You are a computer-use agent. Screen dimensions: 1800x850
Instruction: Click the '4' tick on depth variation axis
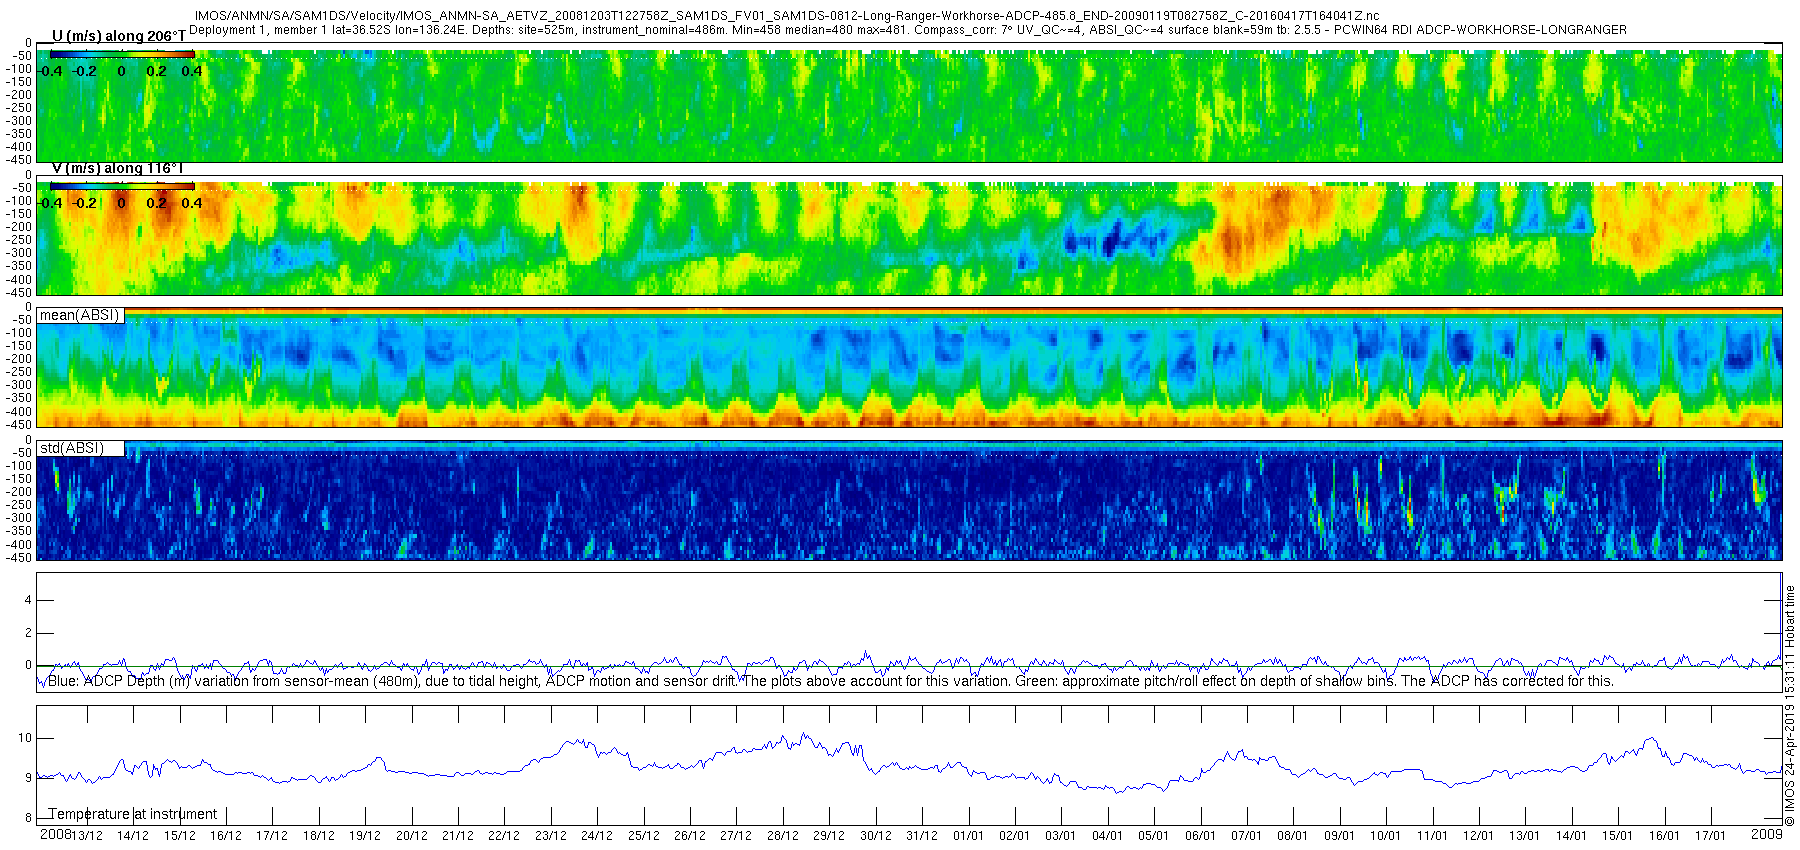(28, 600)
